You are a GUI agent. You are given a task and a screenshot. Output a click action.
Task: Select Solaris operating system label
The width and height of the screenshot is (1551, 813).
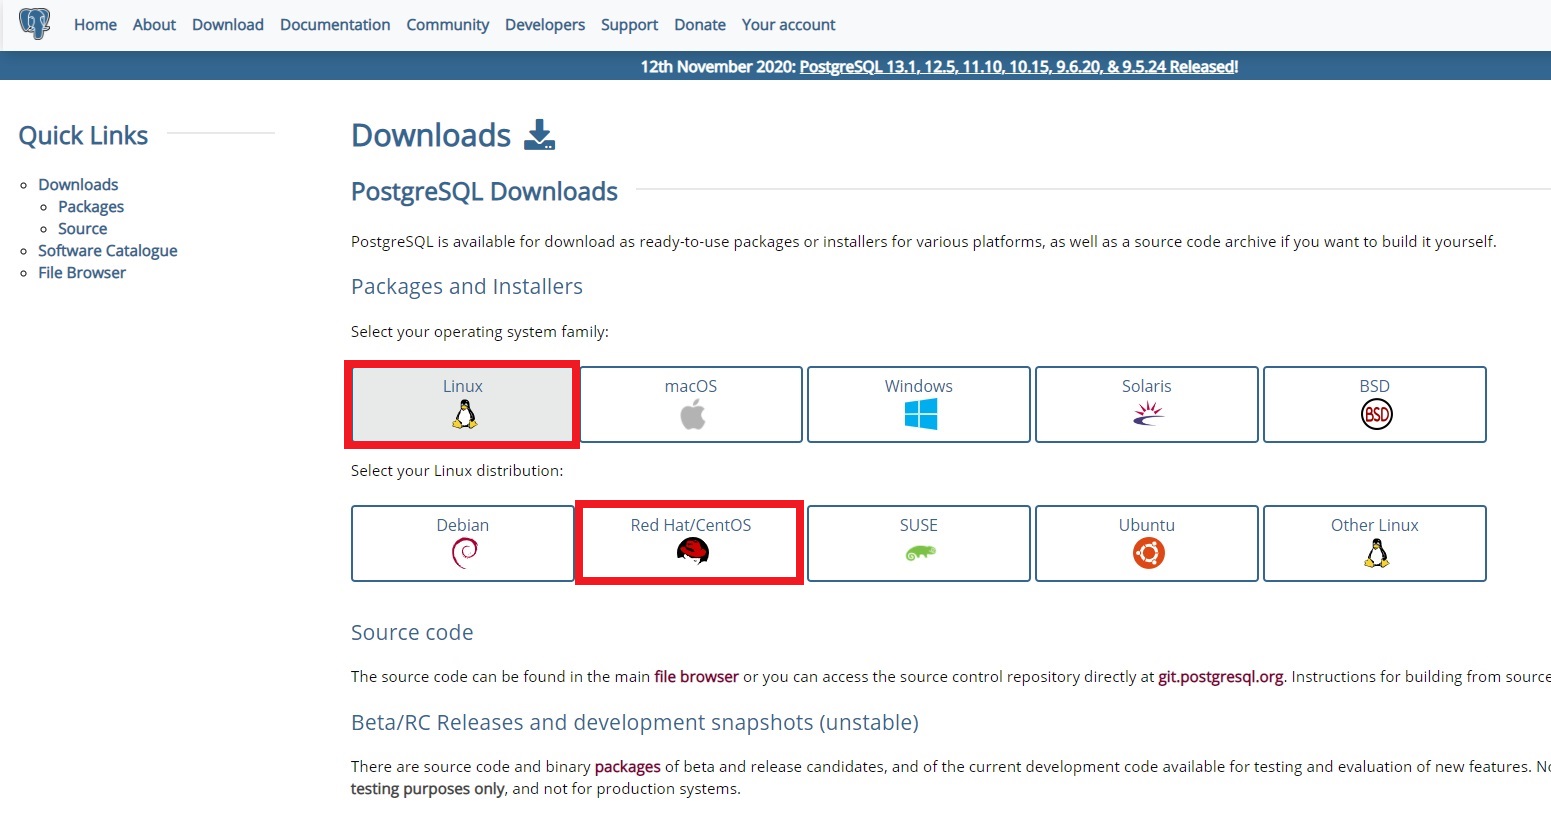(x=1147, y=386)
